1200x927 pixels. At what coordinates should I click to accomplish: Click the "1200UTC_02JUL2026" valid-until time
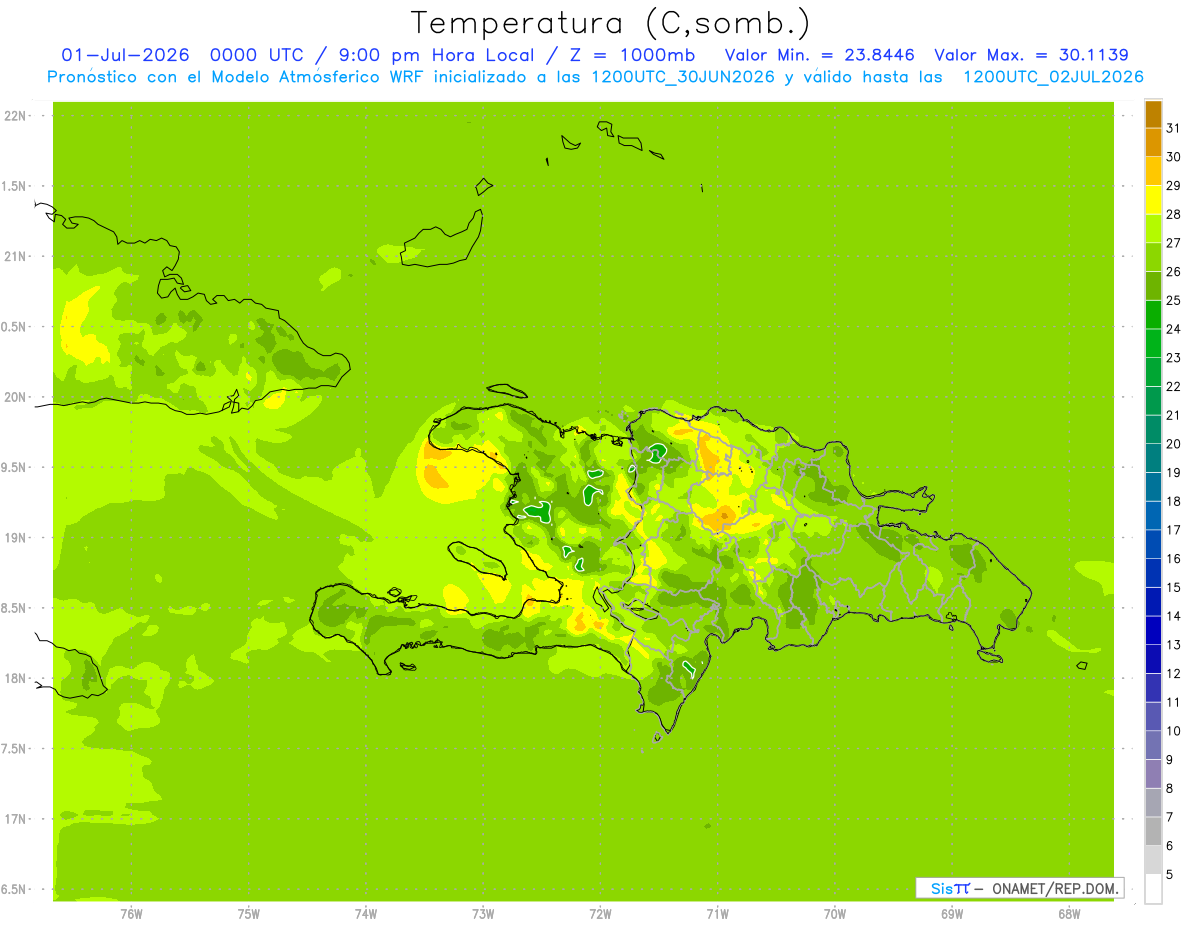pyautogui.click(x=1053, y=77)
